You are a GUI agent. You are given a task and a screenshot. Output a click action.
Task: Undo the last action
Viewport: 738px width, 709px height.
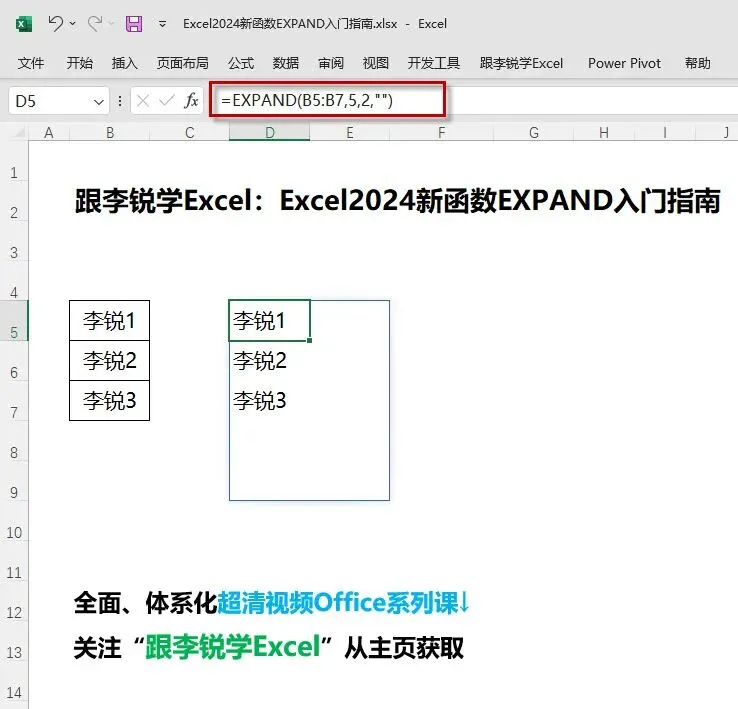click(56, 23)
